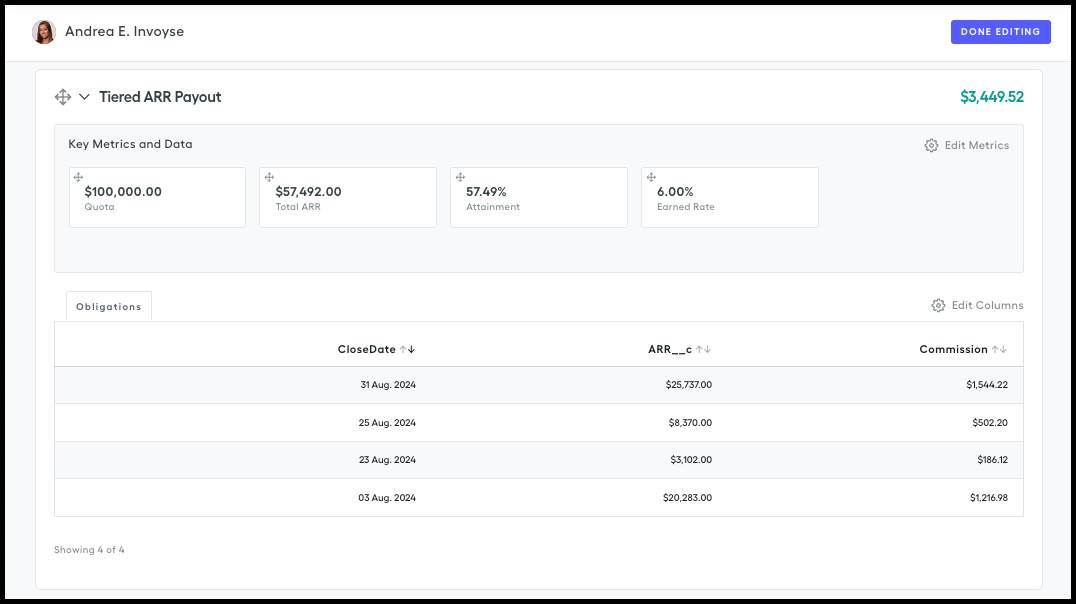Click the $502.20 commission cell

tap(990, 423)
